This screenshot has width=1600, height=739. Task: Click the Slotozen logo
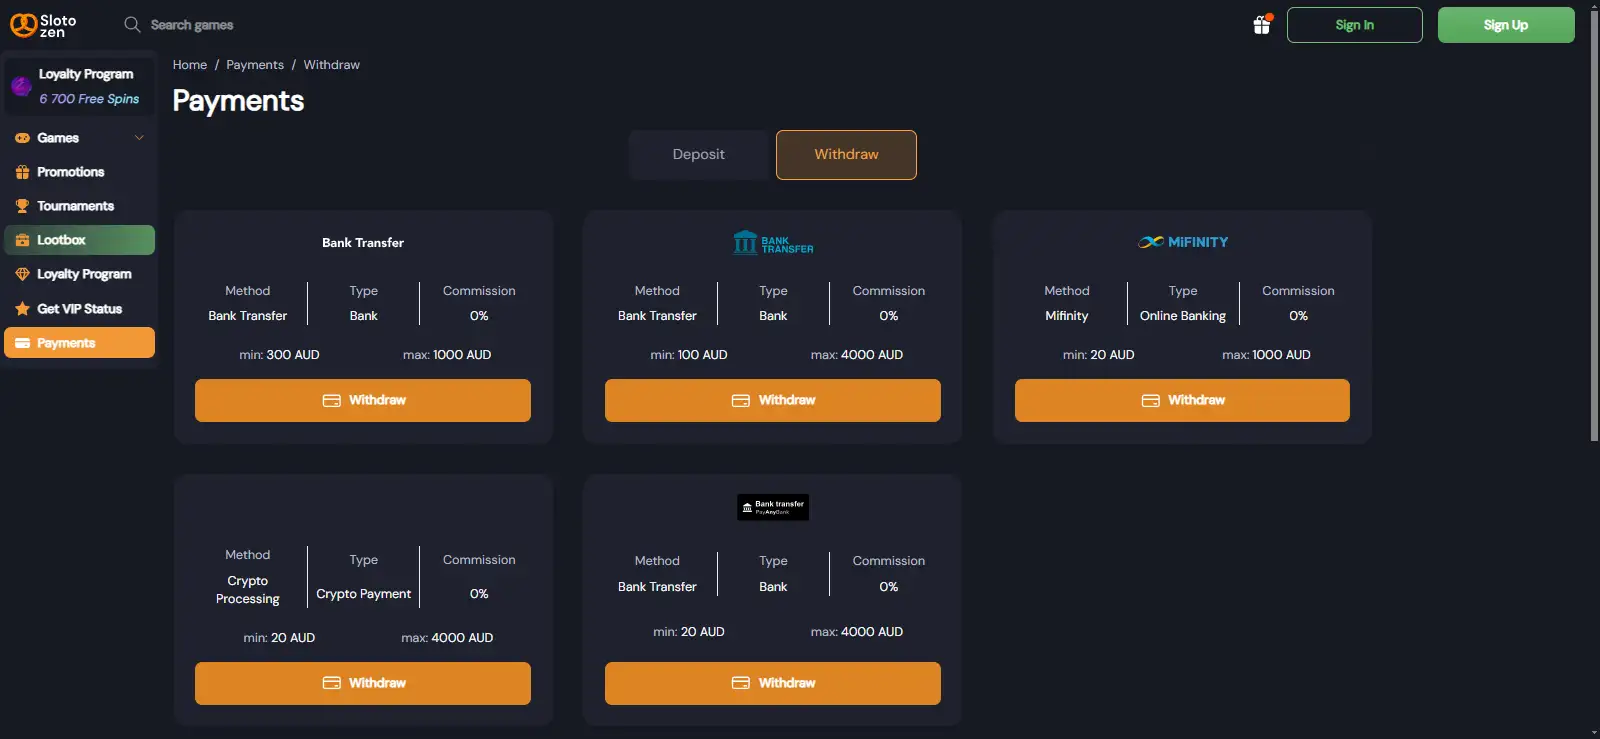tap(43, 25)
